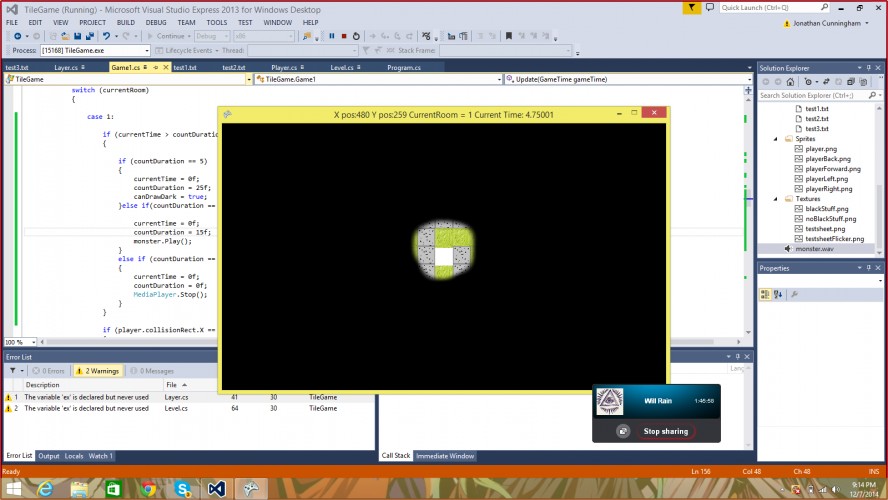Click Windows Store taskbar icon
888x500 pixels.
pos(114,489)
